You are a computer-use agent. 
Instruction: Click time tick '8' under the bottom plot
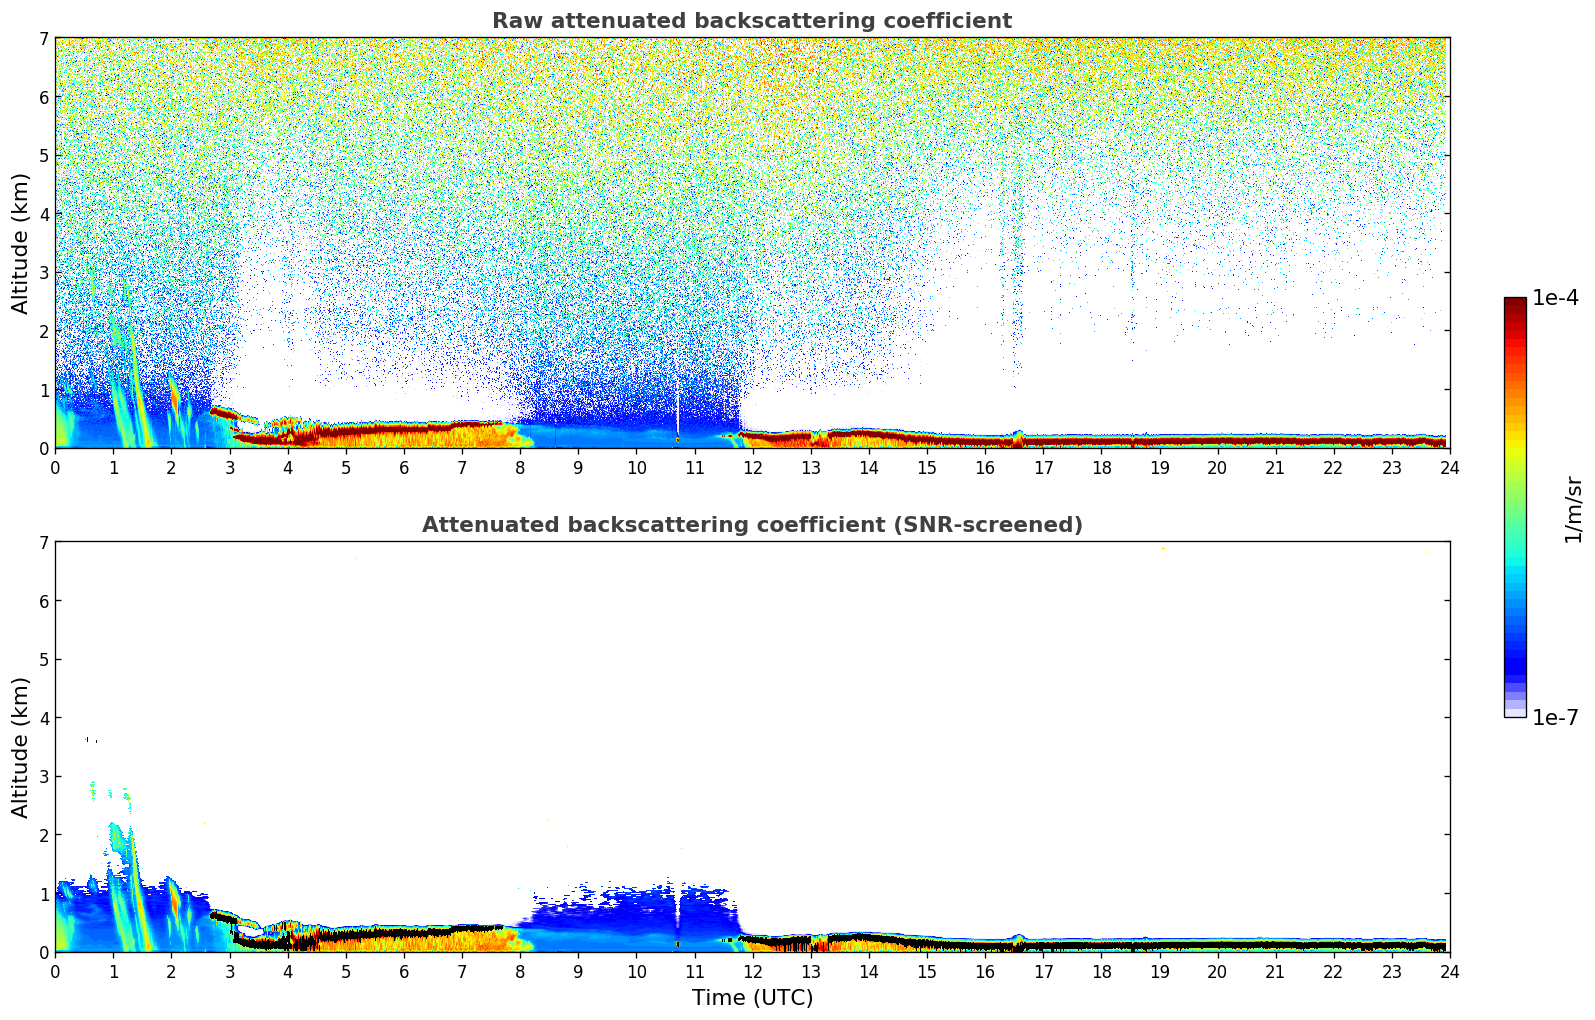pos(520,971)
